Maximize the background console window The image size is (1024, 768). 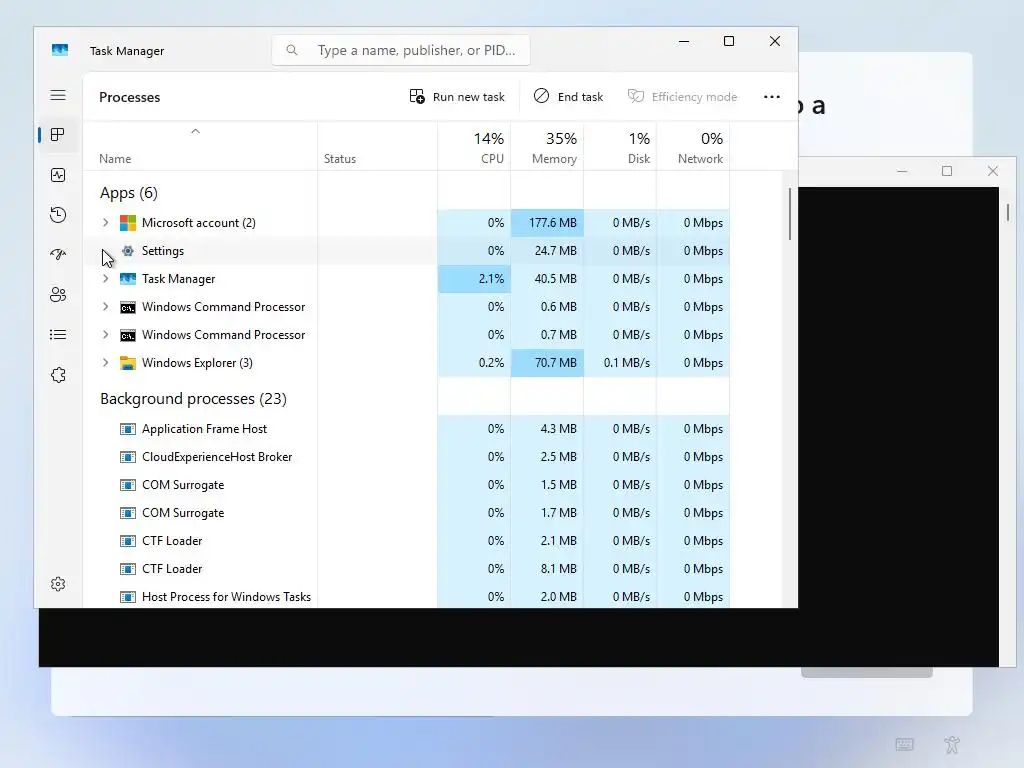coord(947,171)
